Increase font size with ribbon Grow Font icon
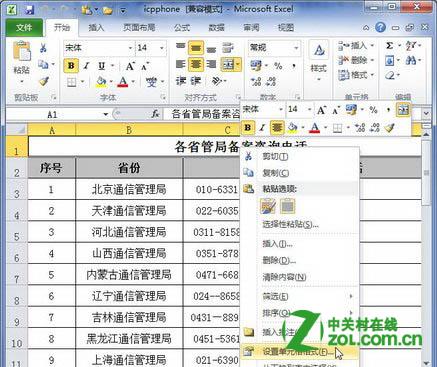437x367 pixels. 130,66
